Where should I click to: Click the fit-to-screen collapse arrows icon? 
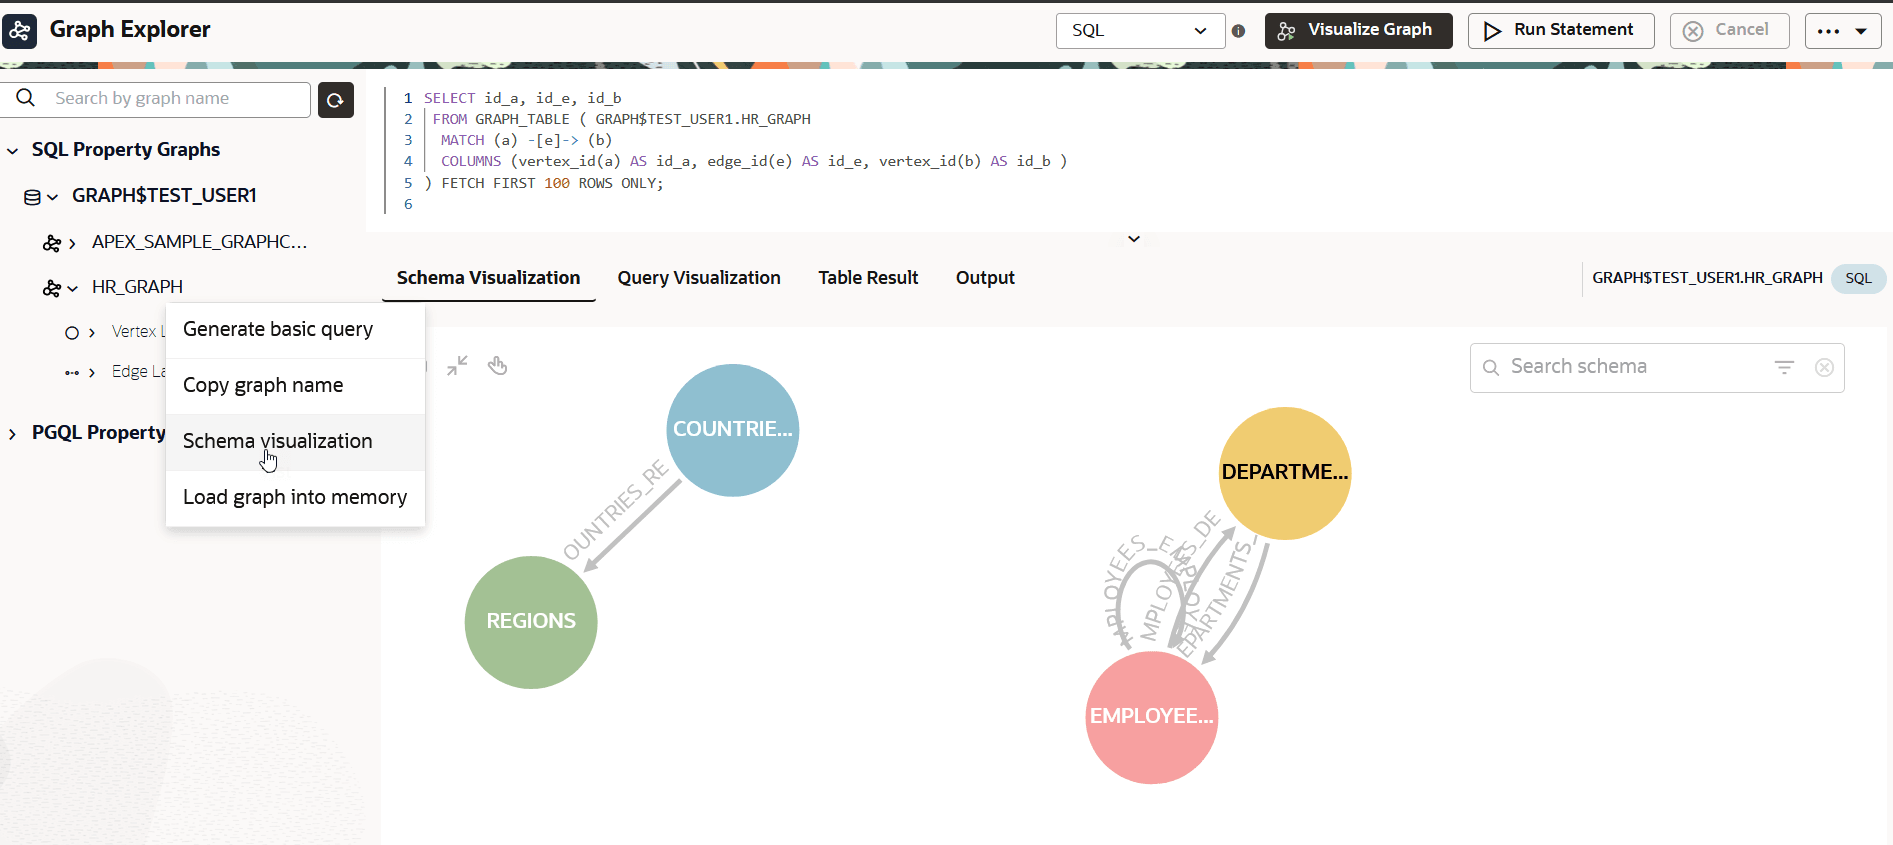point(457,366)
